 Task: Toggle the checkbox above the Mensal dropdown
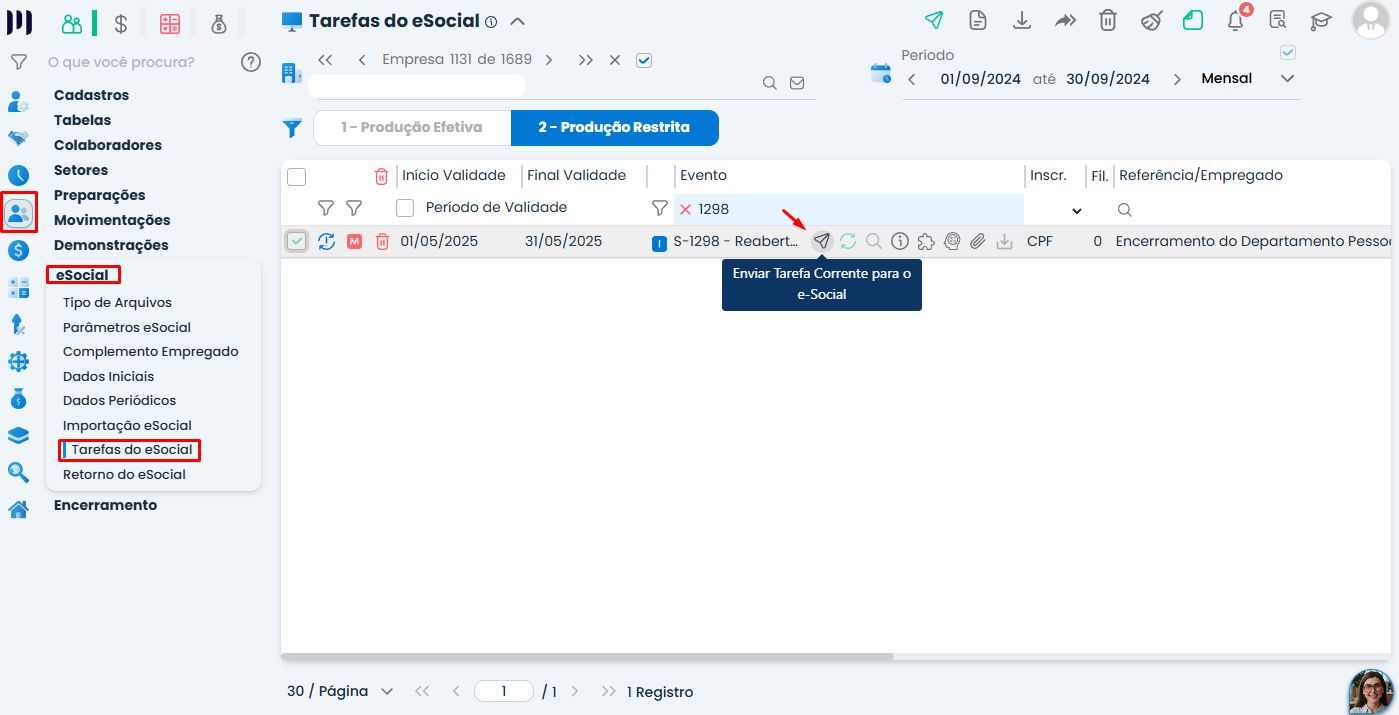[x=1288, y=52]
